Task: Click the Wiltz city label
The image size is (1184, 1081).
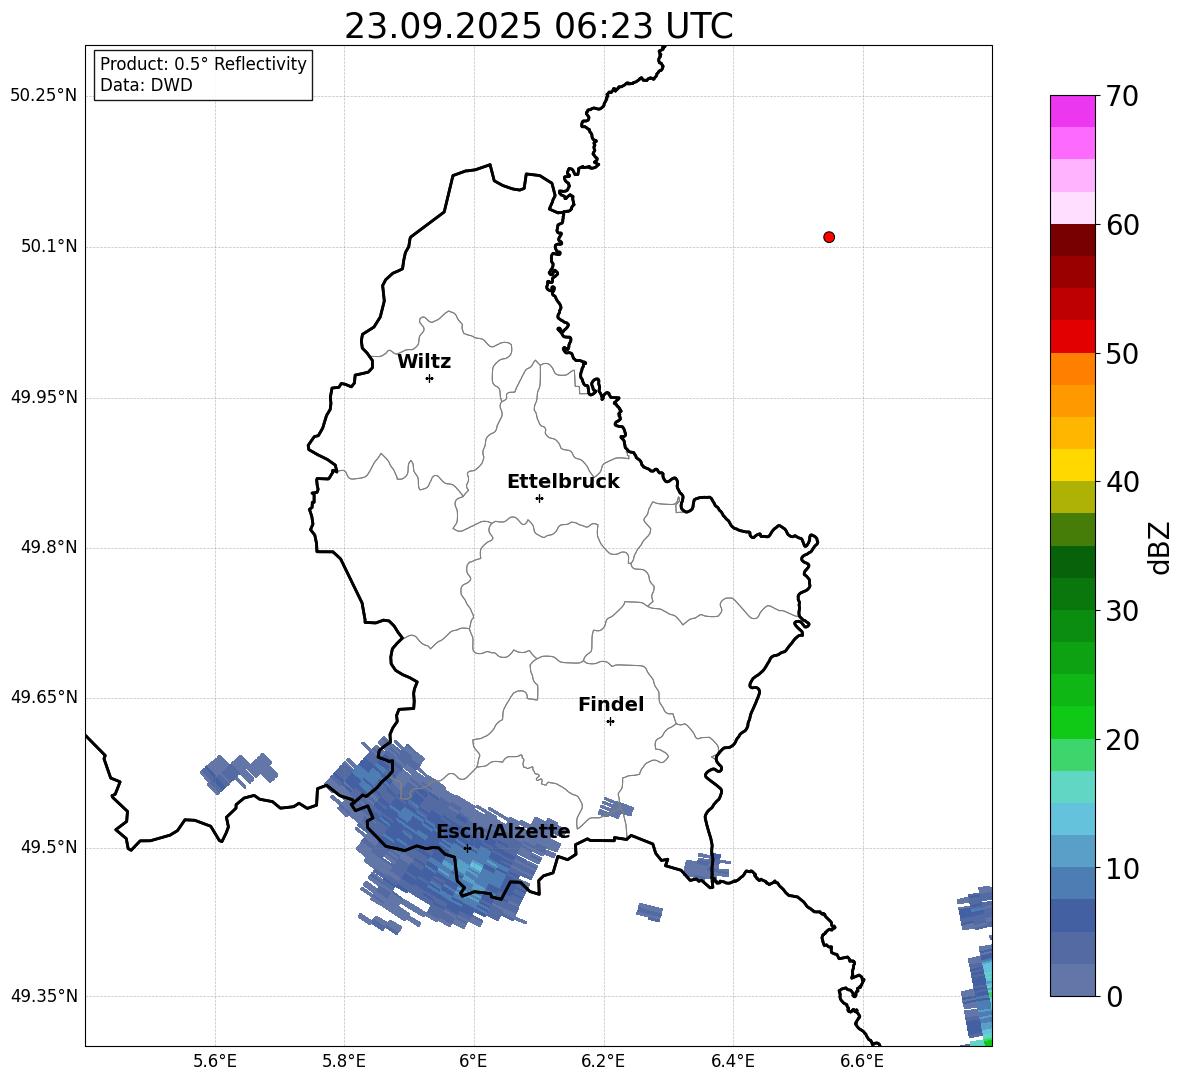Action: pyautogui.click(x=424, y=362)
